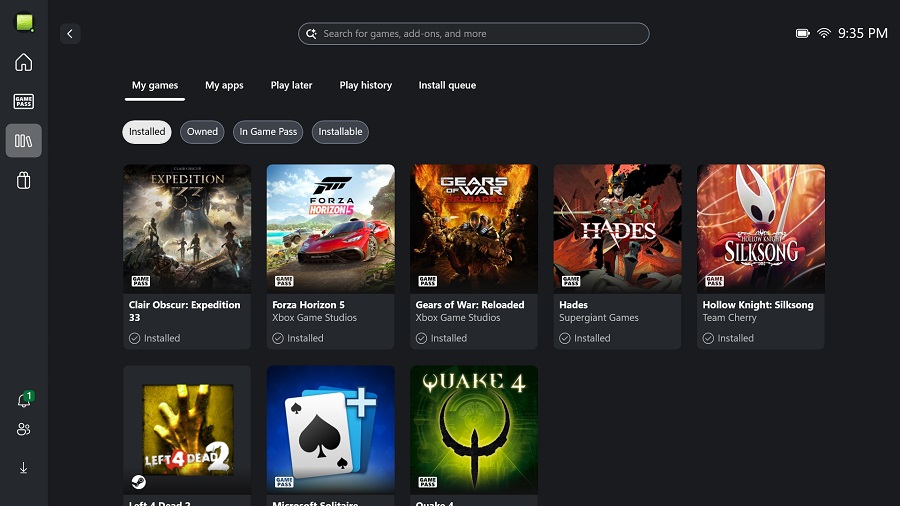900x506 pixels.
Task: Open the Forza Horizon 5 game tile
Action: pos(330,228)
